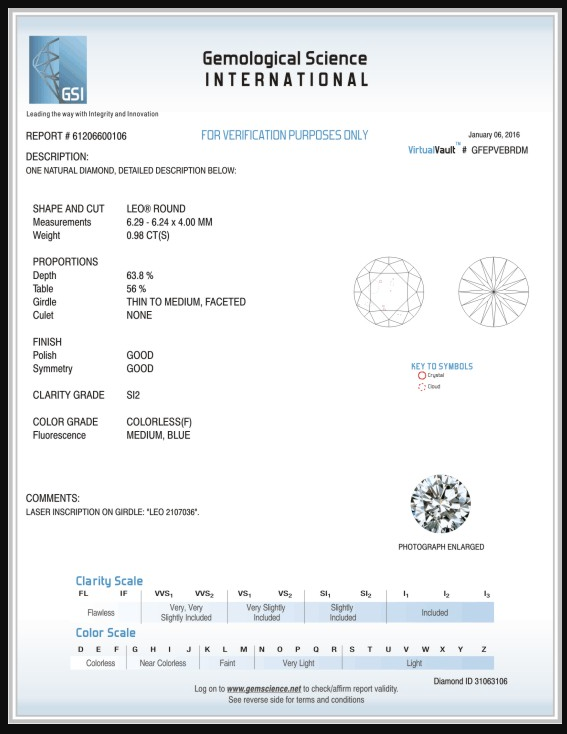Screen dimensions: 567x734
Task: Click girdle value 'THIN TO MEDIUM, FACETED'
Action: pyautogui.click(x=186, y=302)
